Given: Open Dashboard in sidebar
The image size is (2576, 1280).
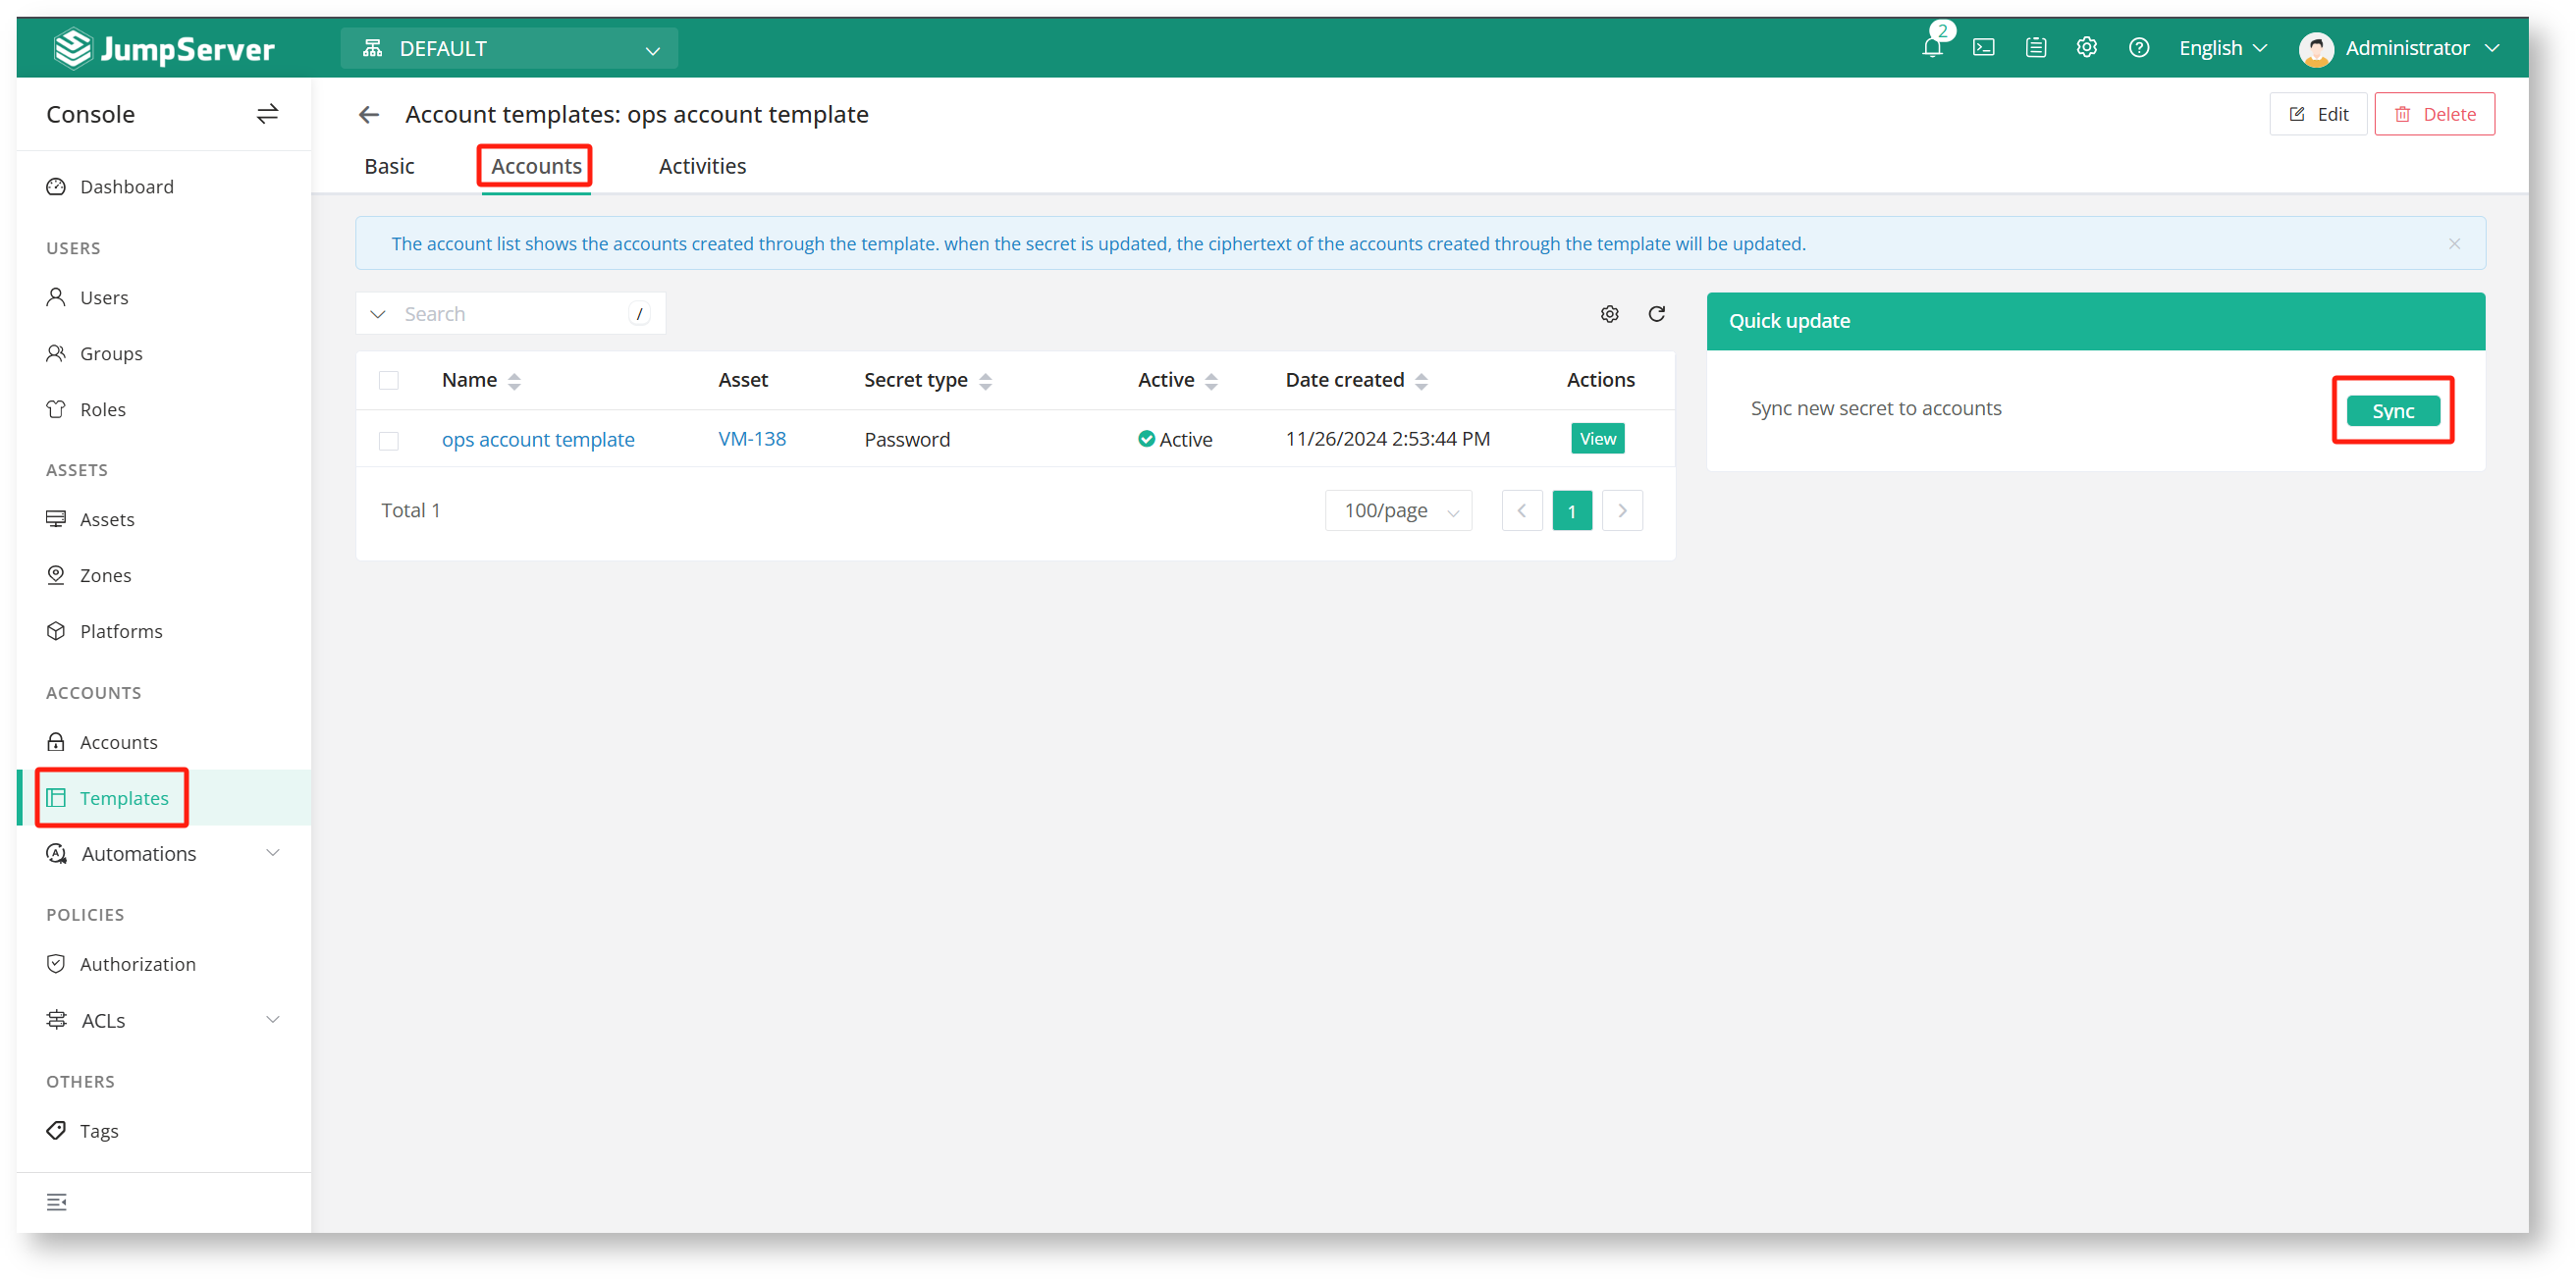Looking at the screenshot, I should click(164, 187).
